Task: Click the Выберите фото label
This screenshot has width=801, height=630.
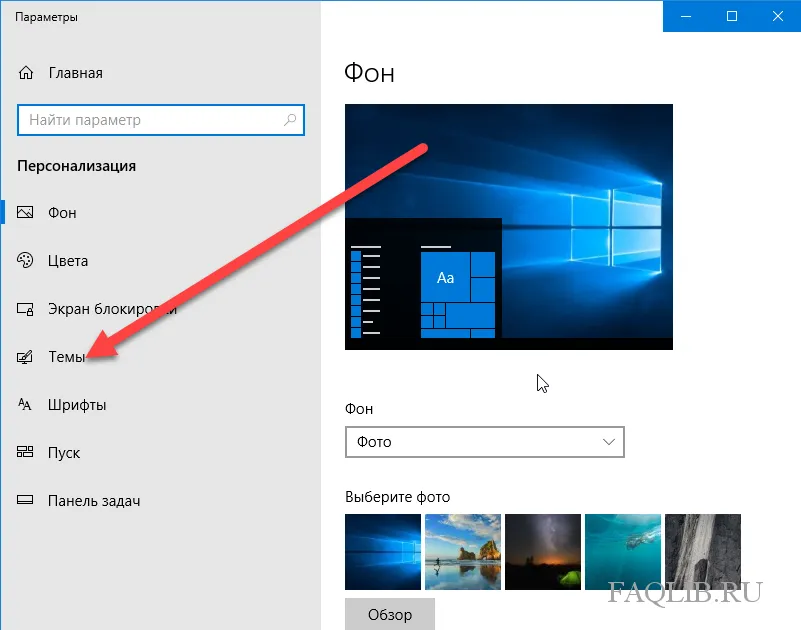Action: [397, 497]
